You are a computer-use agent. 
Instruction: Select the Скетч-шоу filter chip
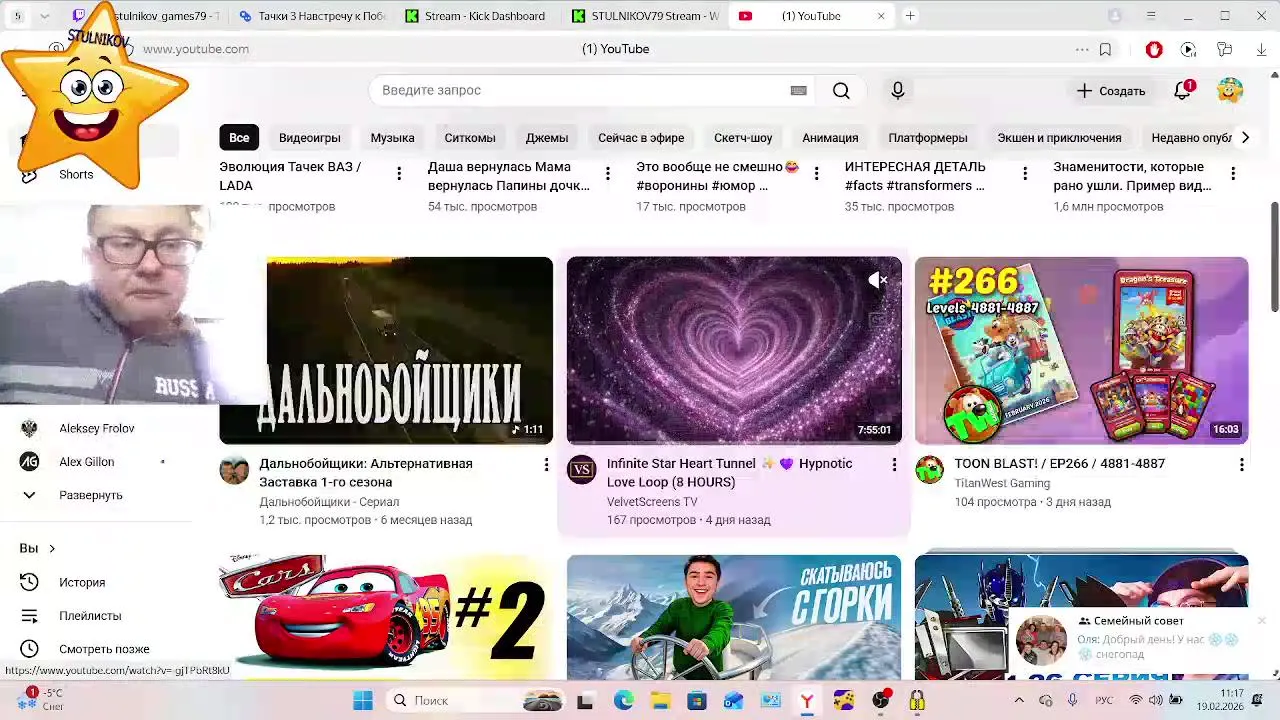pos(743,138)
